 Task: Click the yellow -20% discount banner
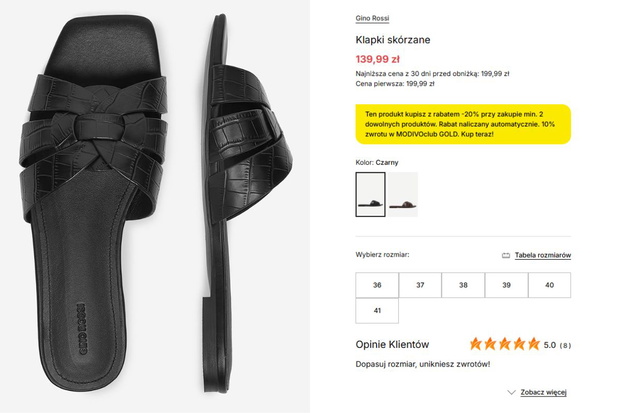463,124
